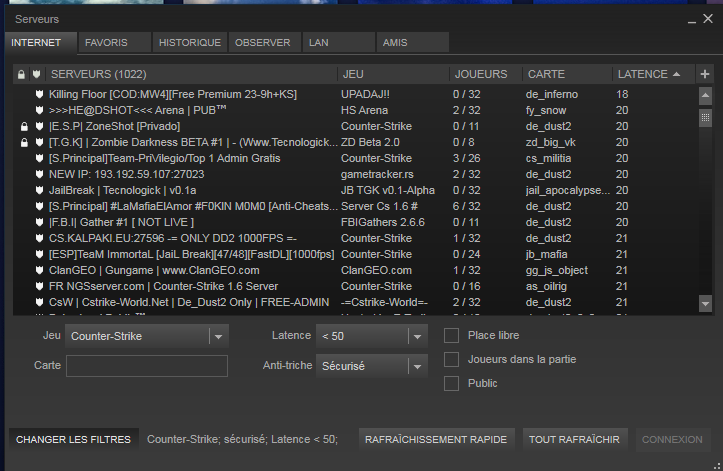
Task: Select the |E.S.P| ZoneShot [Privado] server
Action: point(114,126)
